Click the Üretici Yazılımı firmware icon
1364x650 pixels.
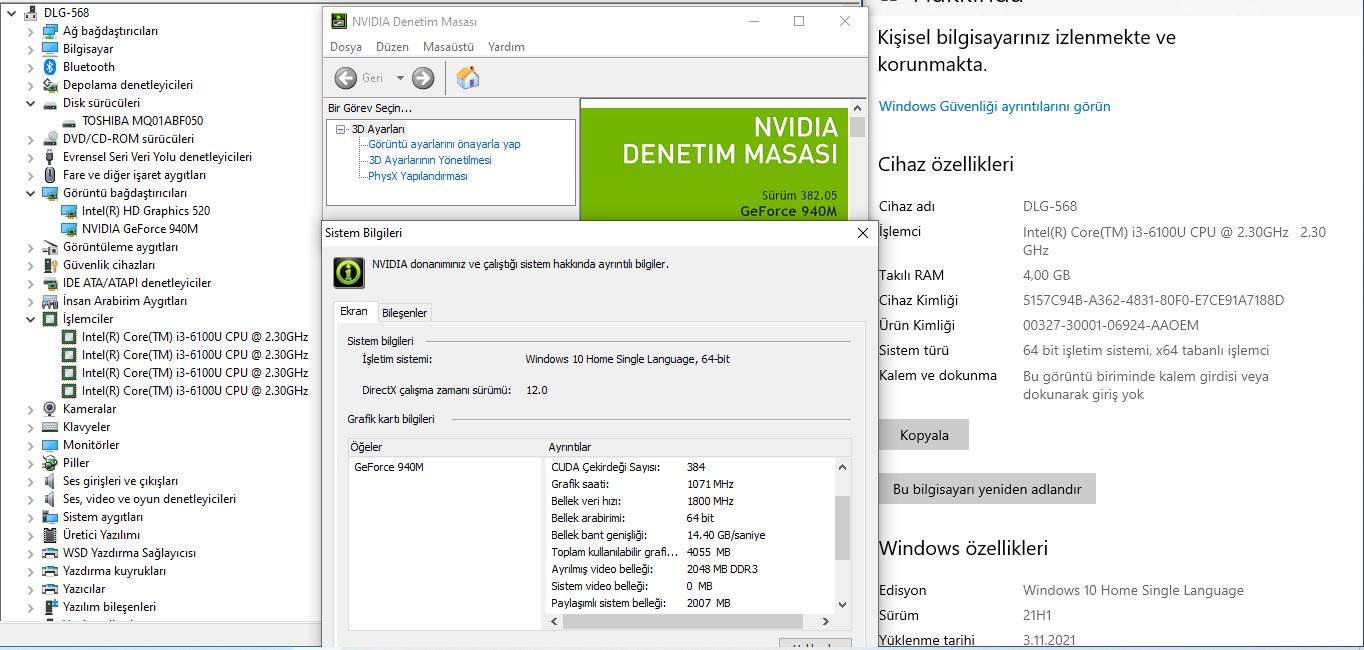click(50, 535)
